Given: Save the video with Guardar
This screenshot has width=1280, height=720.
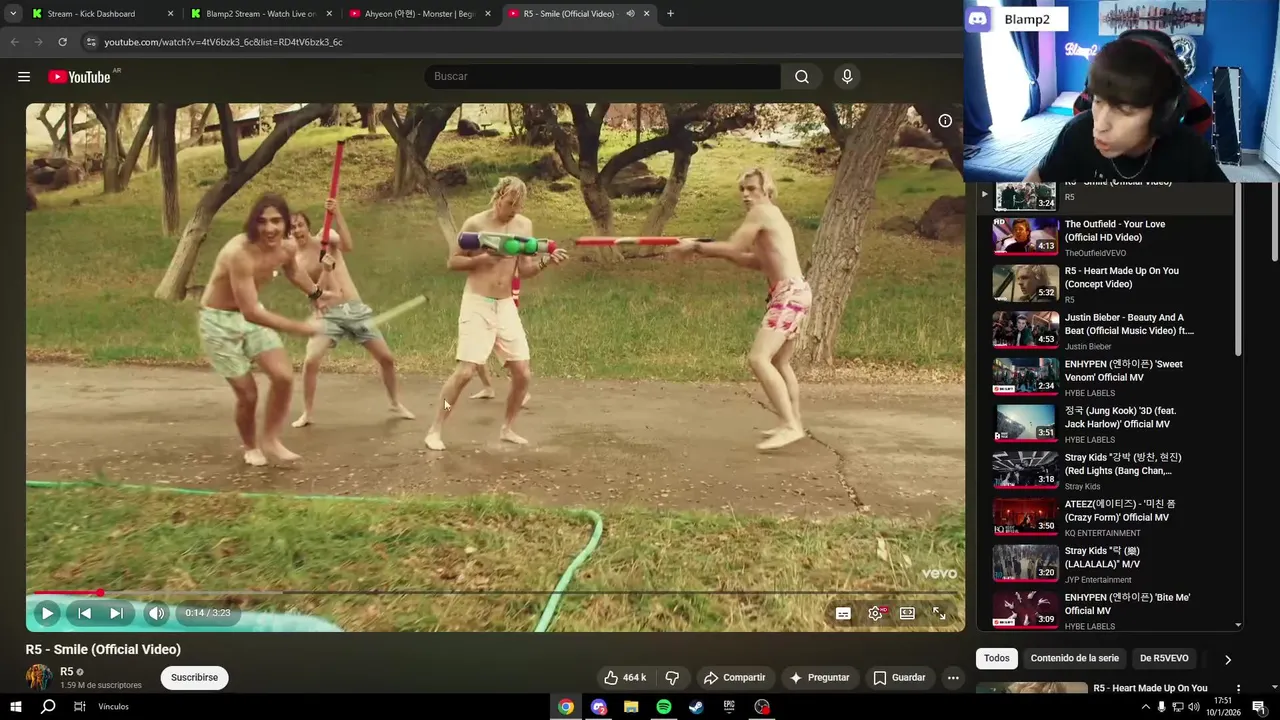Looking at the screenshot, I should [x=899, y=677].
